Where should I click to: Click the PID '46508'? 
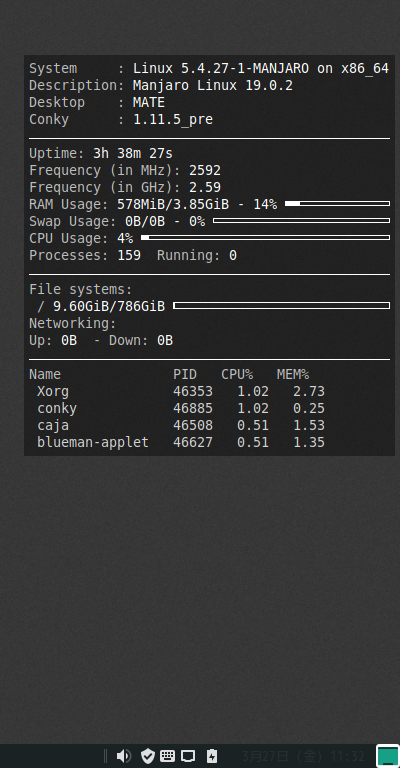193,426
